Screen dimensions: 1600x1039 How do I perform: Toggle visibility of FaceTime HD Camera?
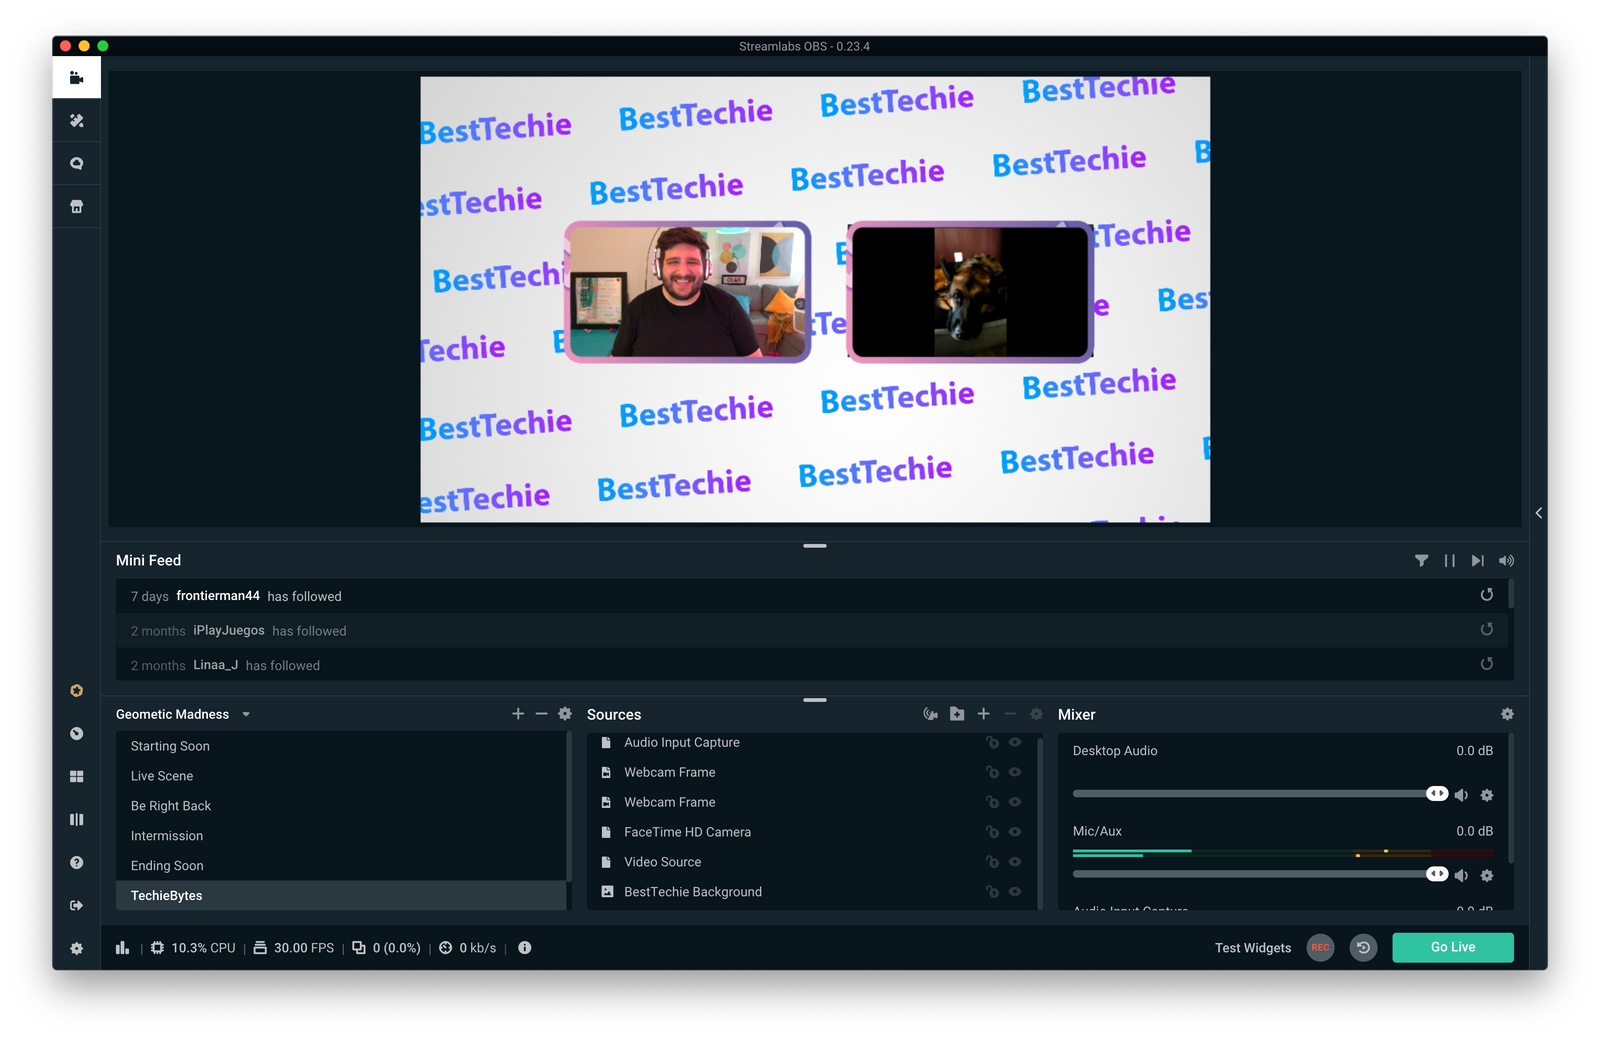[1015, 832]
